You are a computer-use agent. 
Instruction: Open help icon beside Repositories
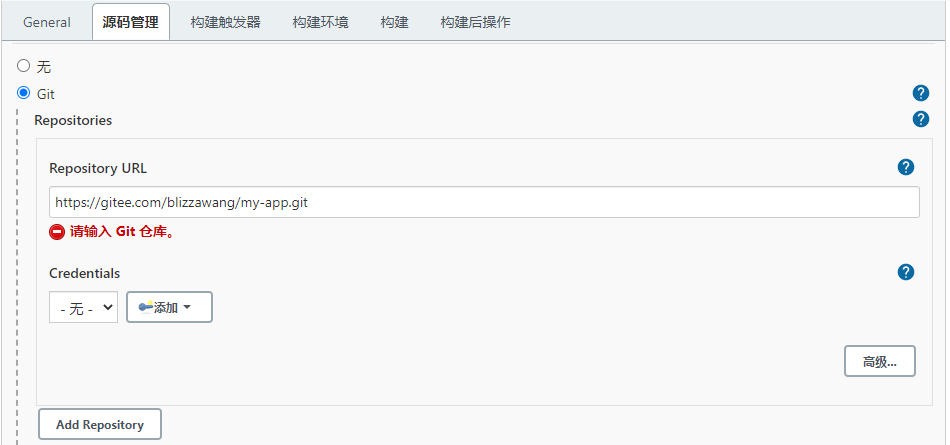(x=920, y=119)
